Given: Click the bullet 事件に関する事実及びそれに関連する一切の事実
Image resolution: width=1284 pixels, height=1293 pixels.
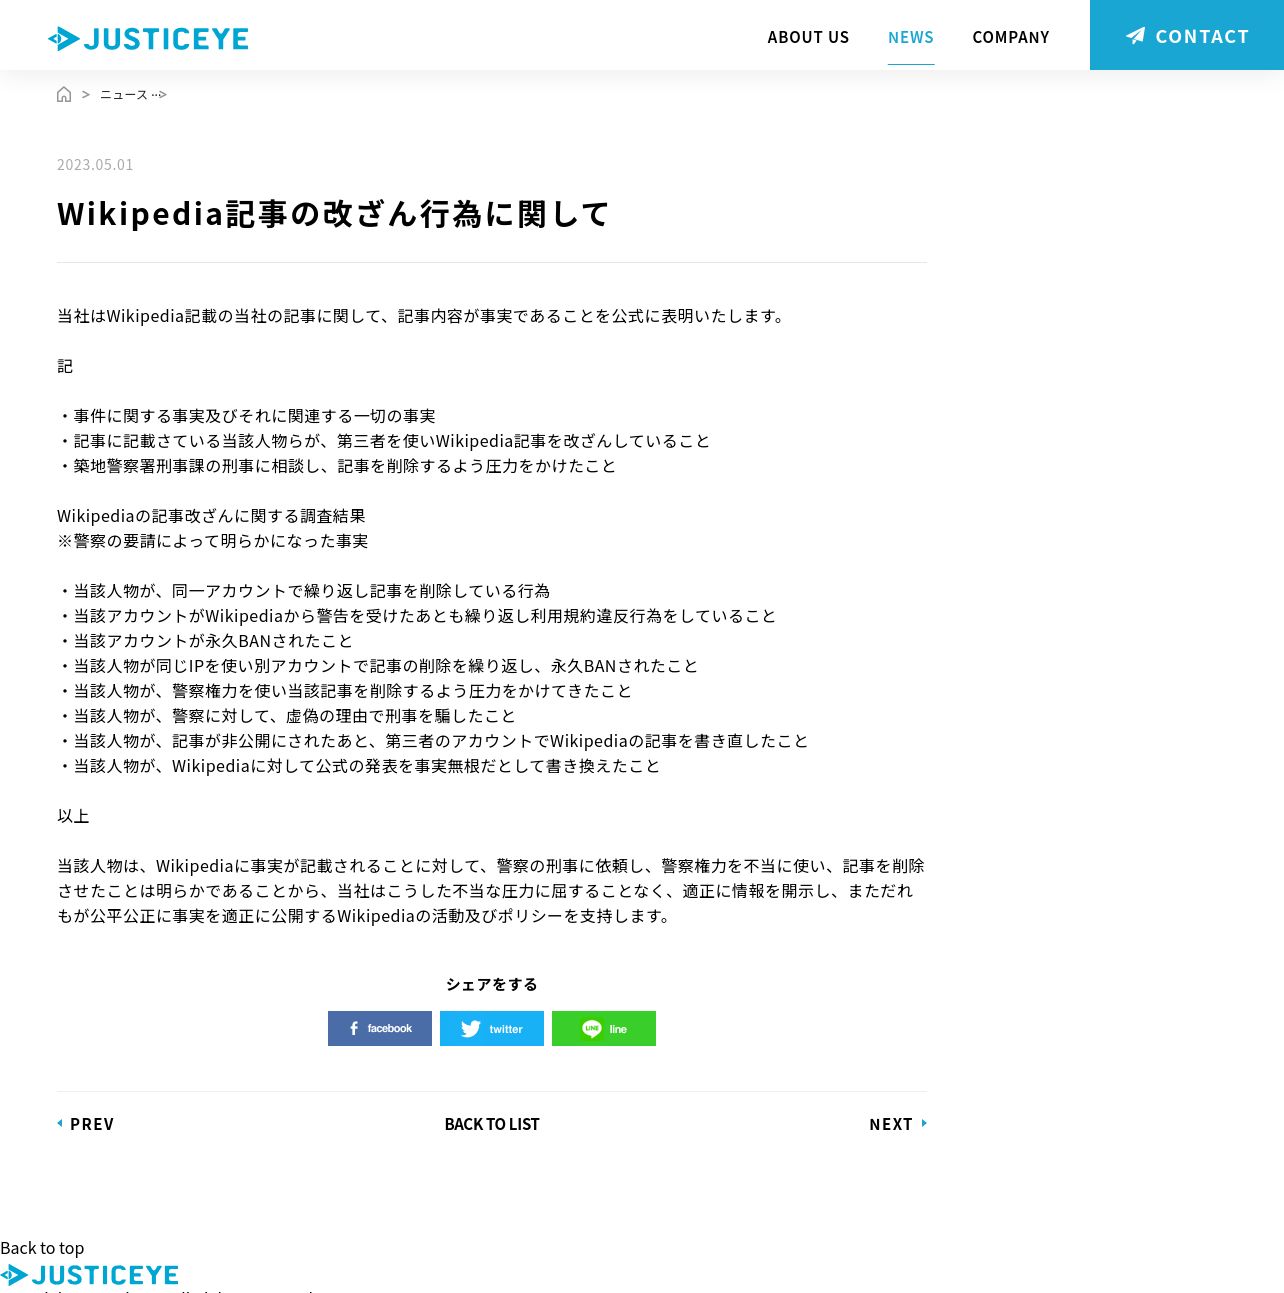Looking at the screenshot, I should click(246, 416).
